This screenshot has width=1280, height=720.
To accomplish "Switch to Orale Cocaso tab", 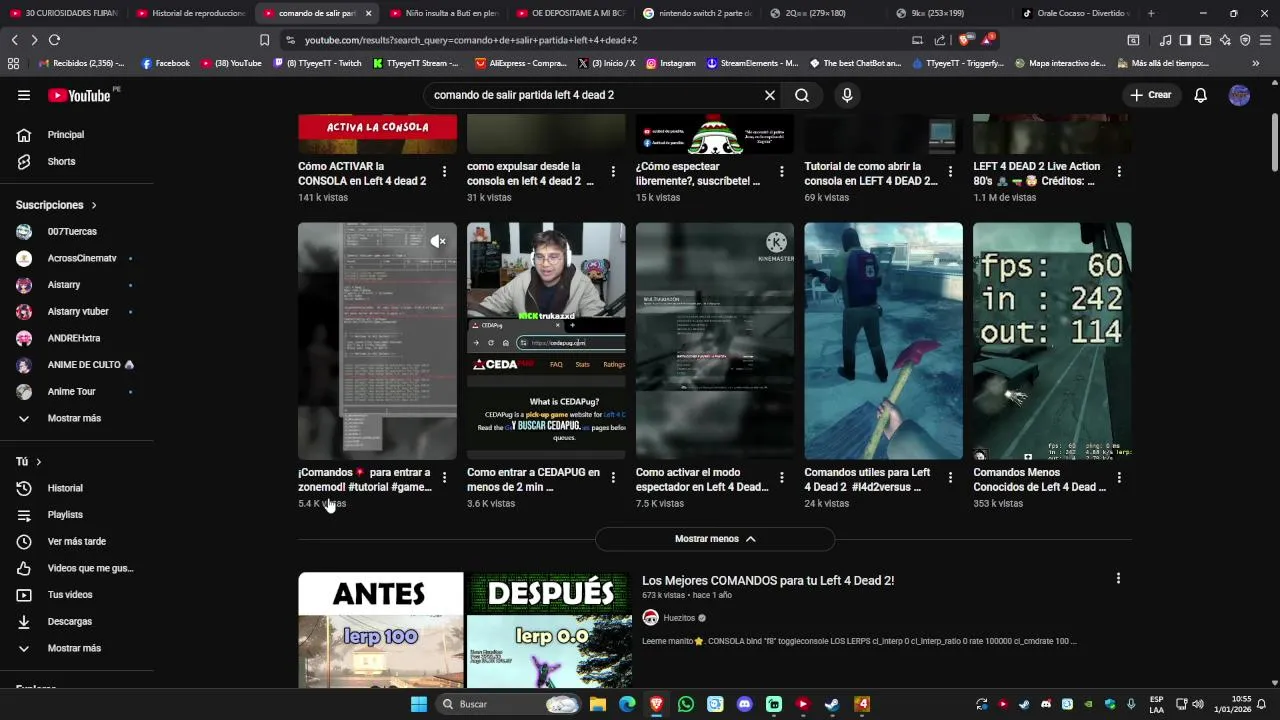I will point(1077,13).
